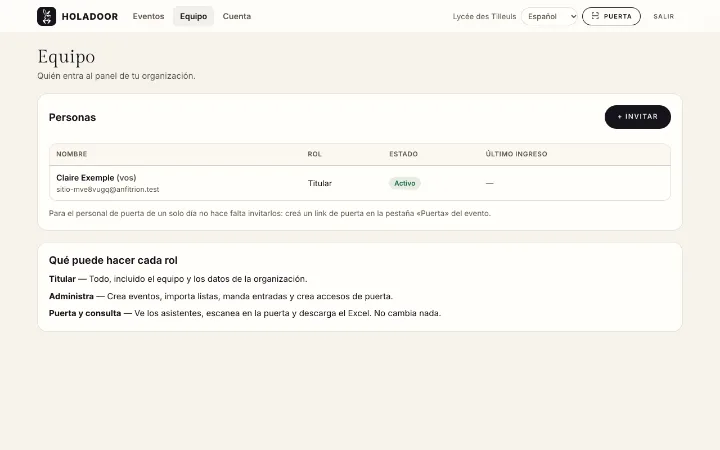Image resolution: width=720 pixels, height=450 pixels.
Task: Click the Nombre column header
Action: (72, 154)
